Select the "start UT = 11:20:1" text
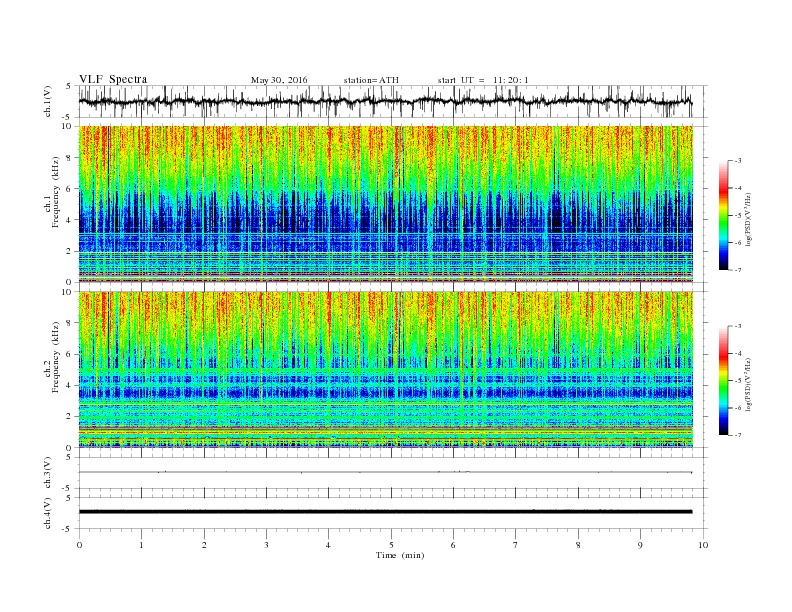This screenshot has width=792, height=612. pos(483,80)
